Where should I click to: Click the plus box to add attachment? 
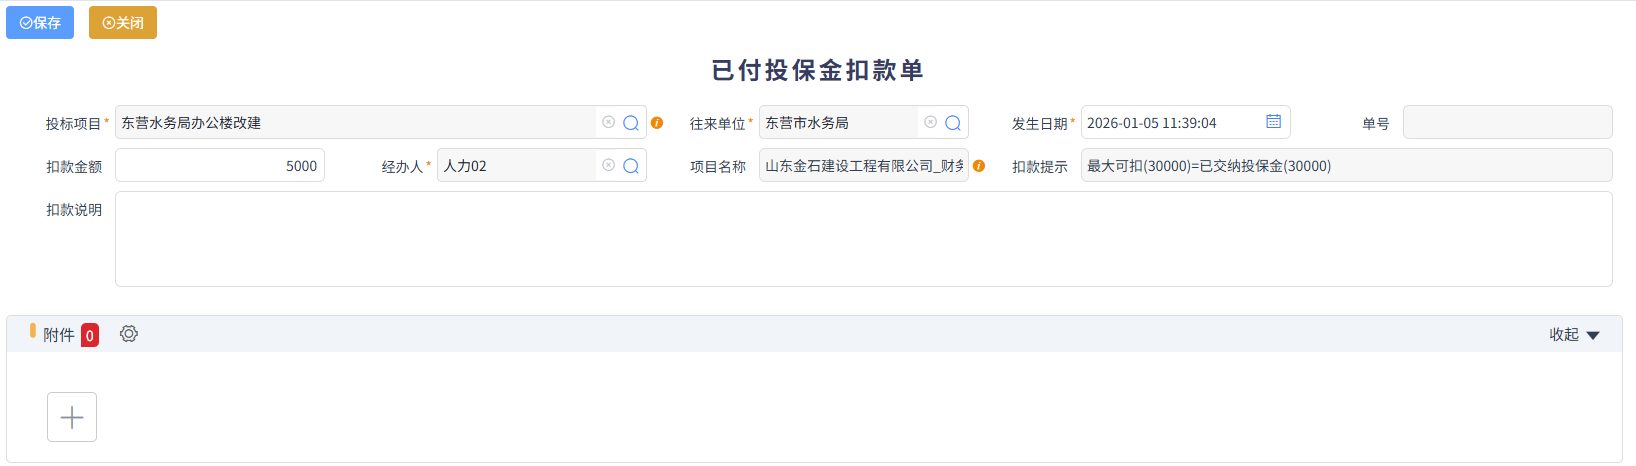pos(72,417)
